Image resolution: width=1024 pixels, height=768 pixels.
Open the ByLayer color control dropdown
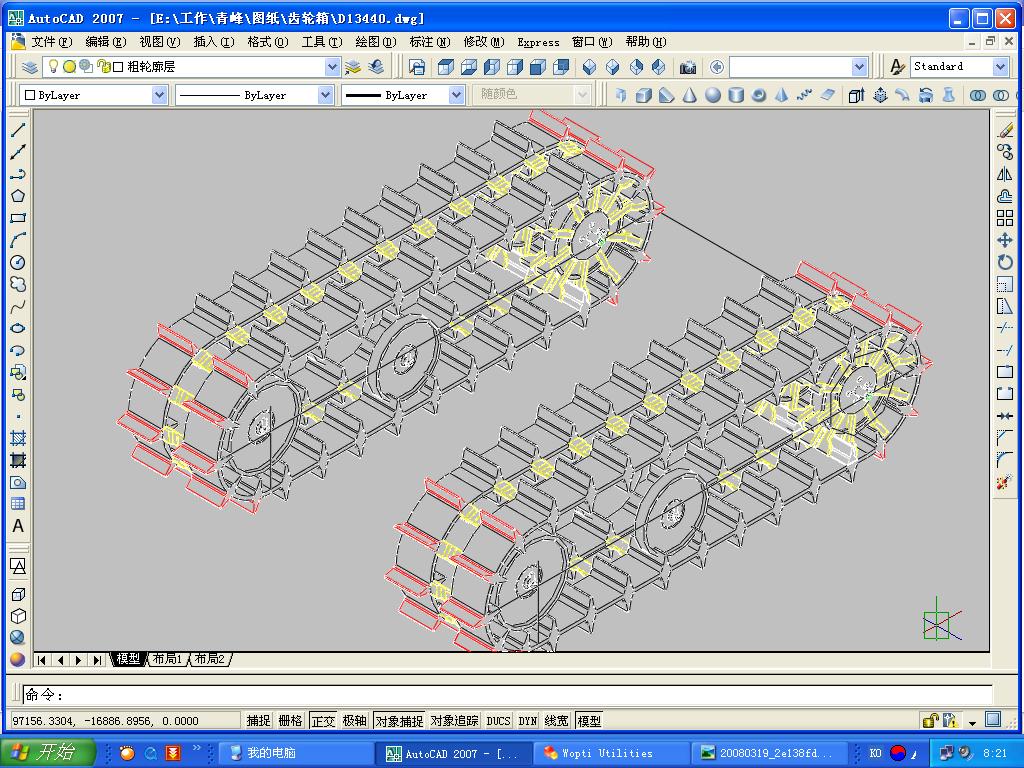coord(159,95)
